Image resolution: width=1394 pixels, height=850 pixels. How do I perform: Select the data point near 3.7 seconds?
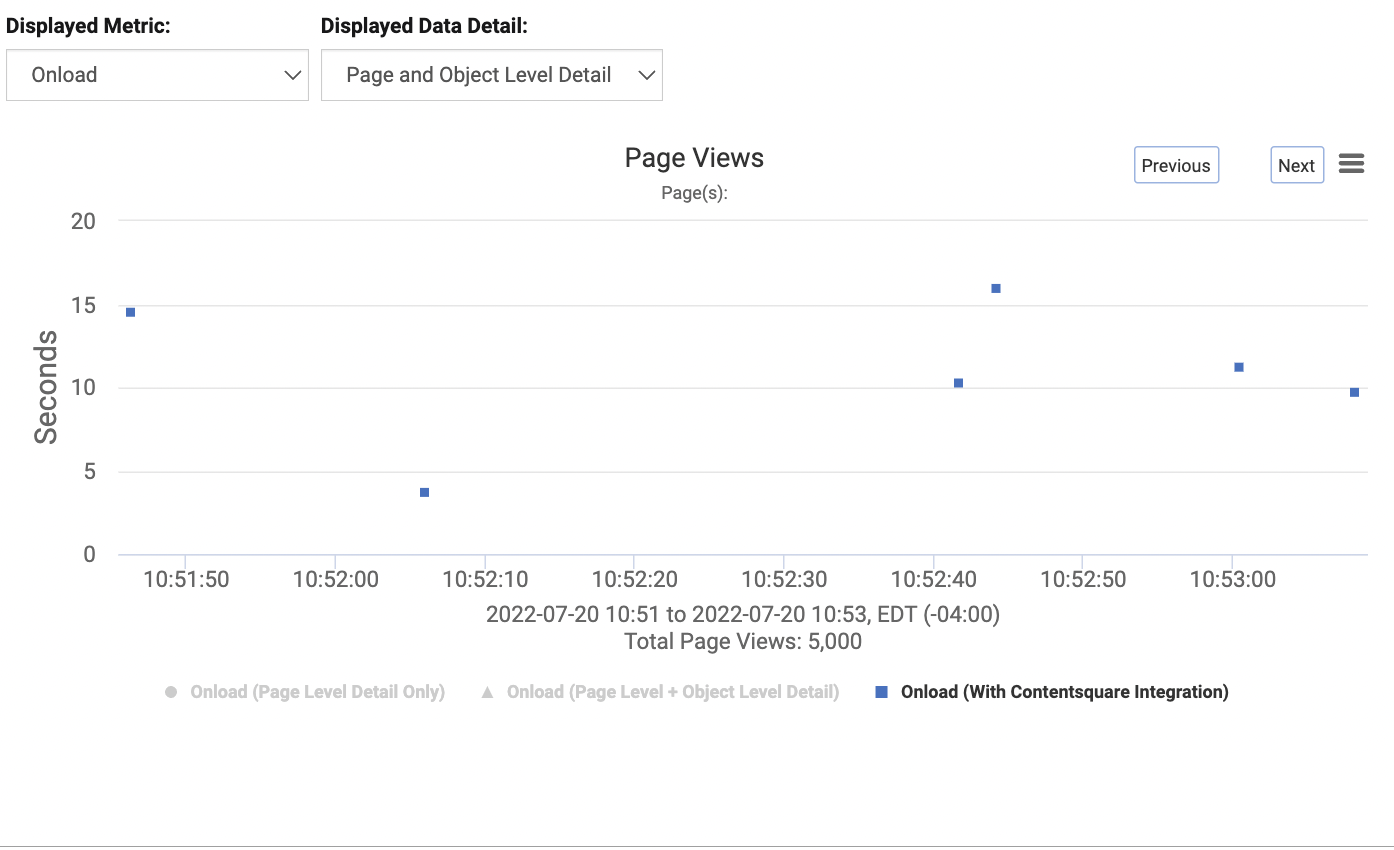pyautogui.click(x=424, y=493)
